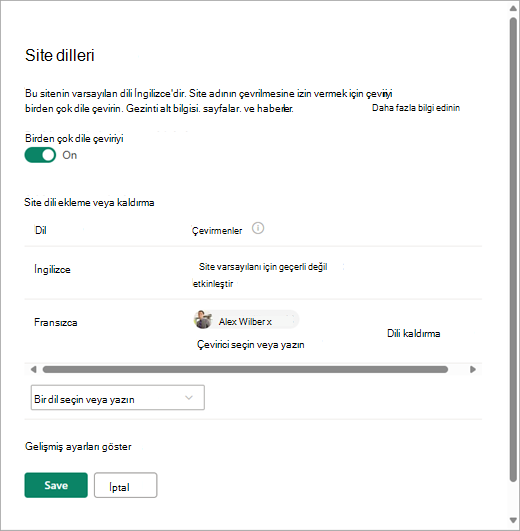Screen dimensions: 520x531
Task: Click Alex Wilber's profile picture
Action: tap(203, 319)
